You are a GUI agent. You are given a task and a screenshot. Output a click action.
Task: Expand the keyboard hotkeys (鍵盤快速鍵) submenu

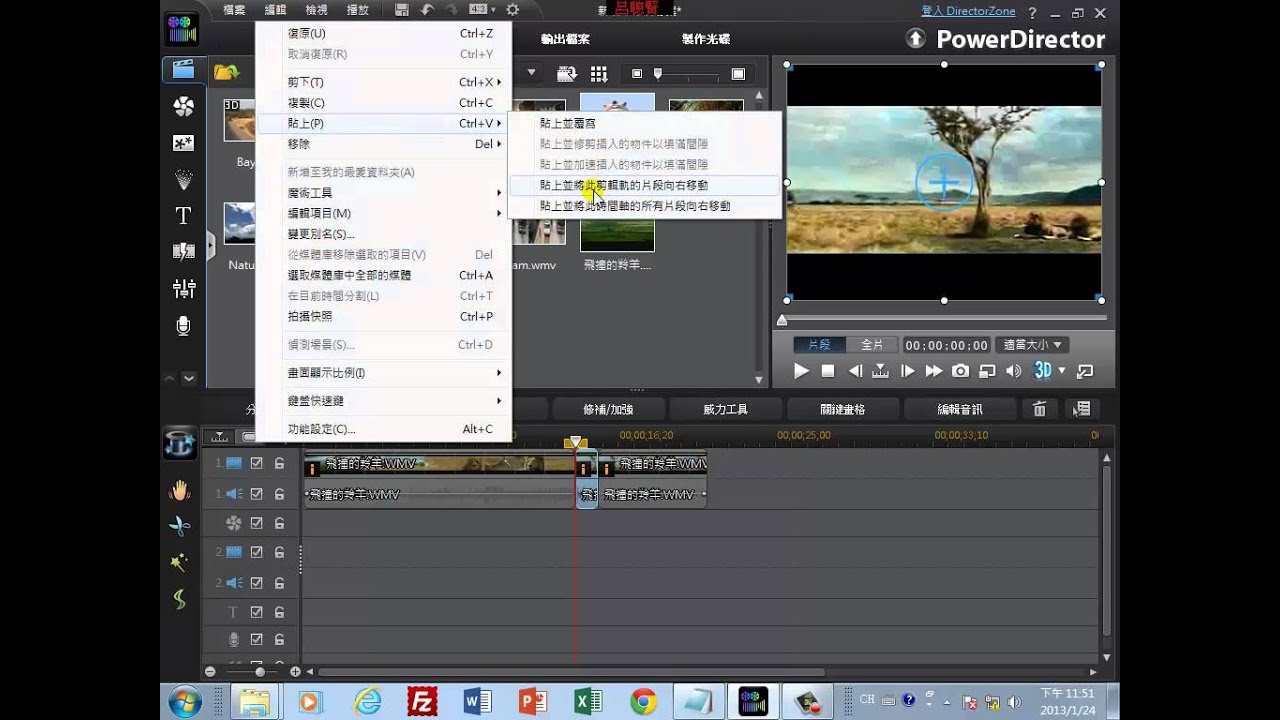499,401
